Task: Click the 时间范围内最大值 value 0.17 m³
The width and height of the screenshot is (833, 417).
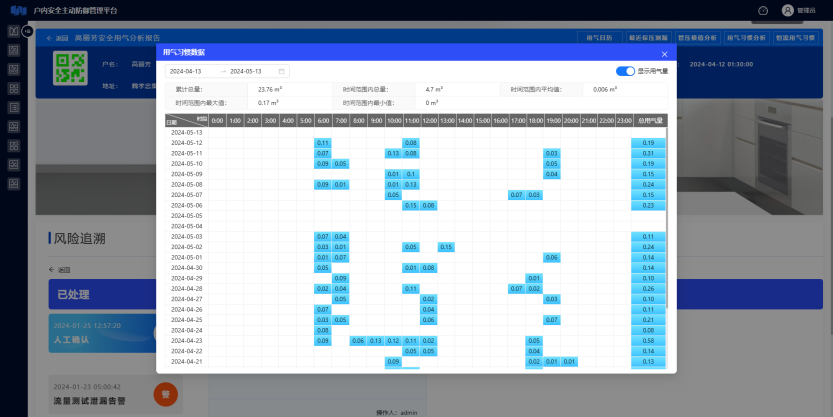Action: click(x=268, y=103)
